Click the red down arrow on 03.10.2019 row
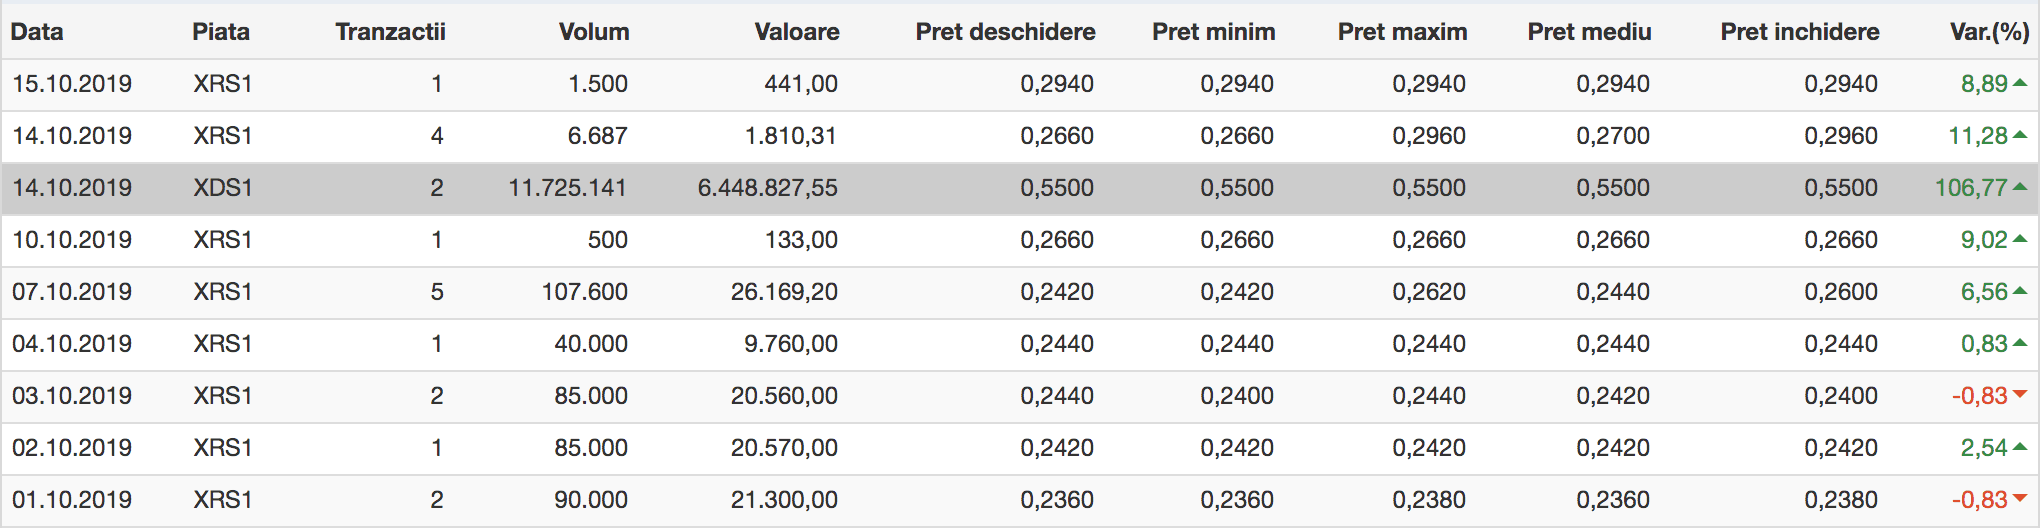The width and height of the screenshot is (2040, 528). (x=2020, y=395)
